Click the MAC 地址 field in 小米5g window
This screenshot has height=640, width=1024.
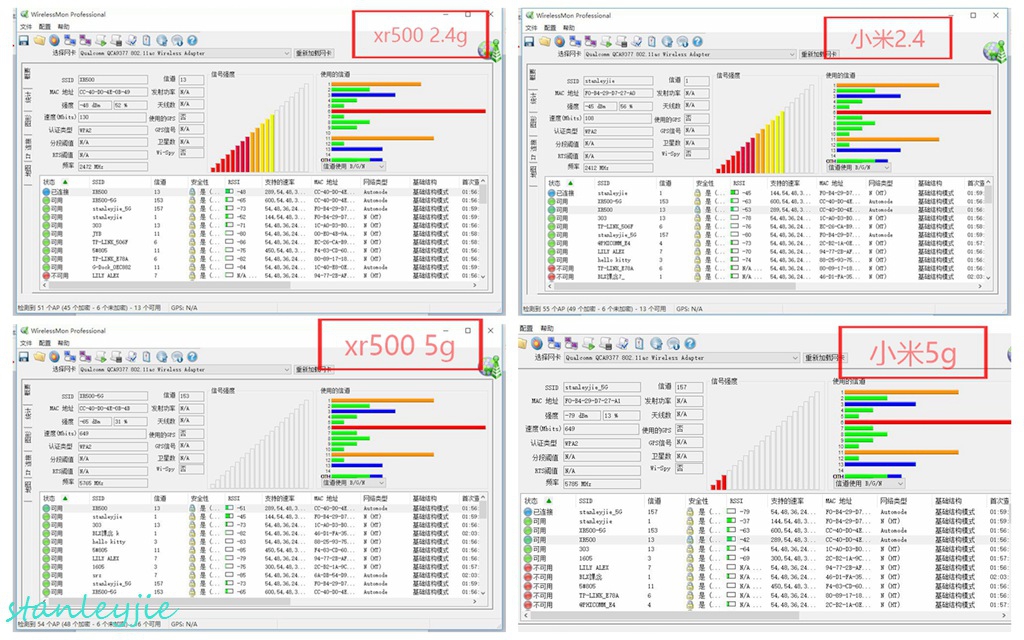(x=601, y=401)
